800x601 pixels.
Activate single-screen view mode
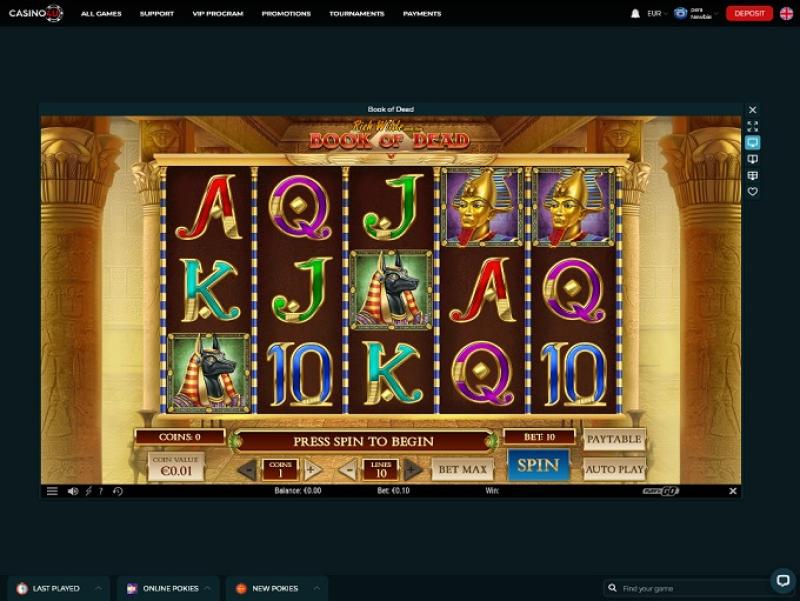753,142
